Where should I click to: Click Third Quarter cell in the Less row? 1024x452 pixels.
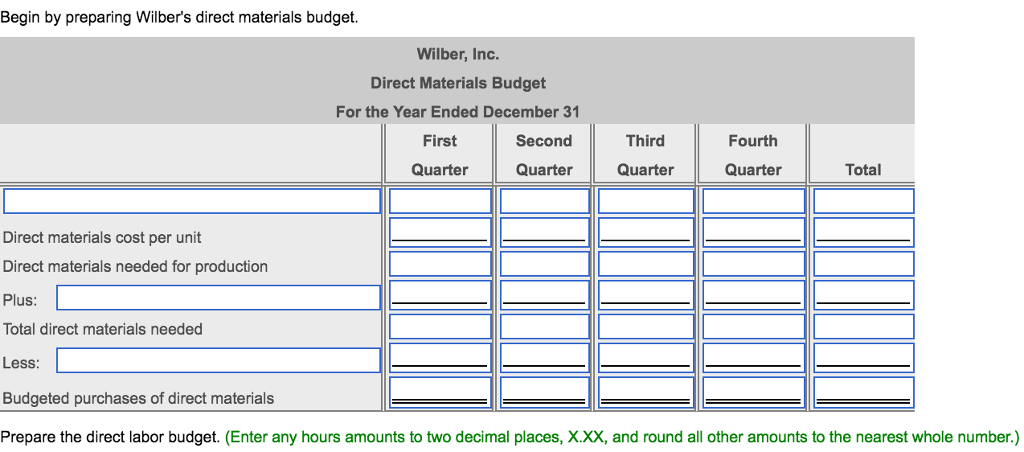[x=646, y=358]
